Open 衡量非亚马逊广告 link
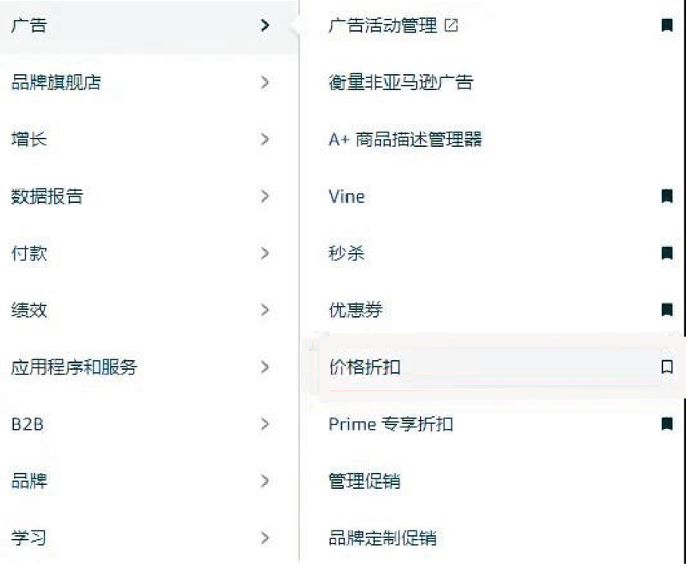 coord(401,82)
